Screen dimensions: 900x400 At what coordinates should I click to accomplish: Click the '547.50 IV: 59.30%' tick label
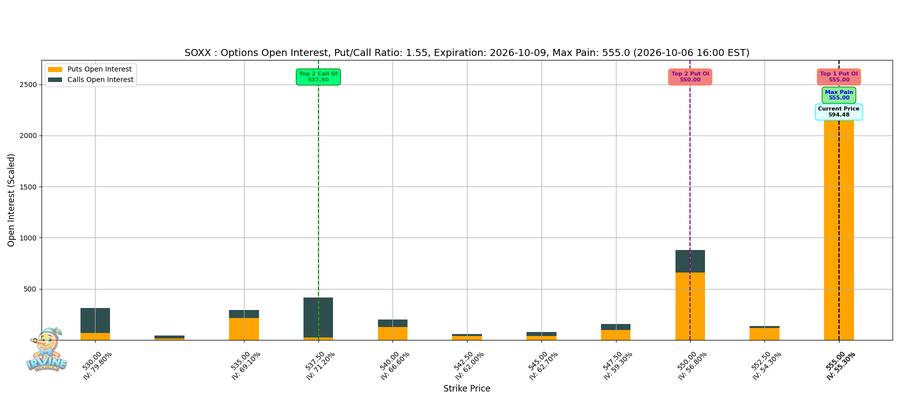(618, 364)
